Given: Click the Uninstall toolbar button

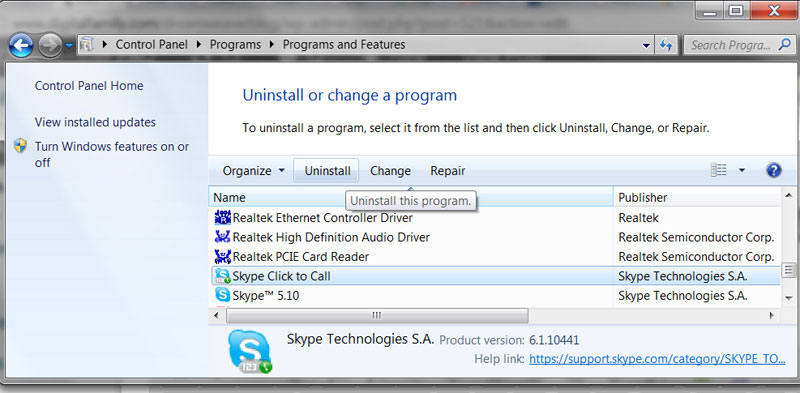Looking at the screenshot, I should 327,171.
